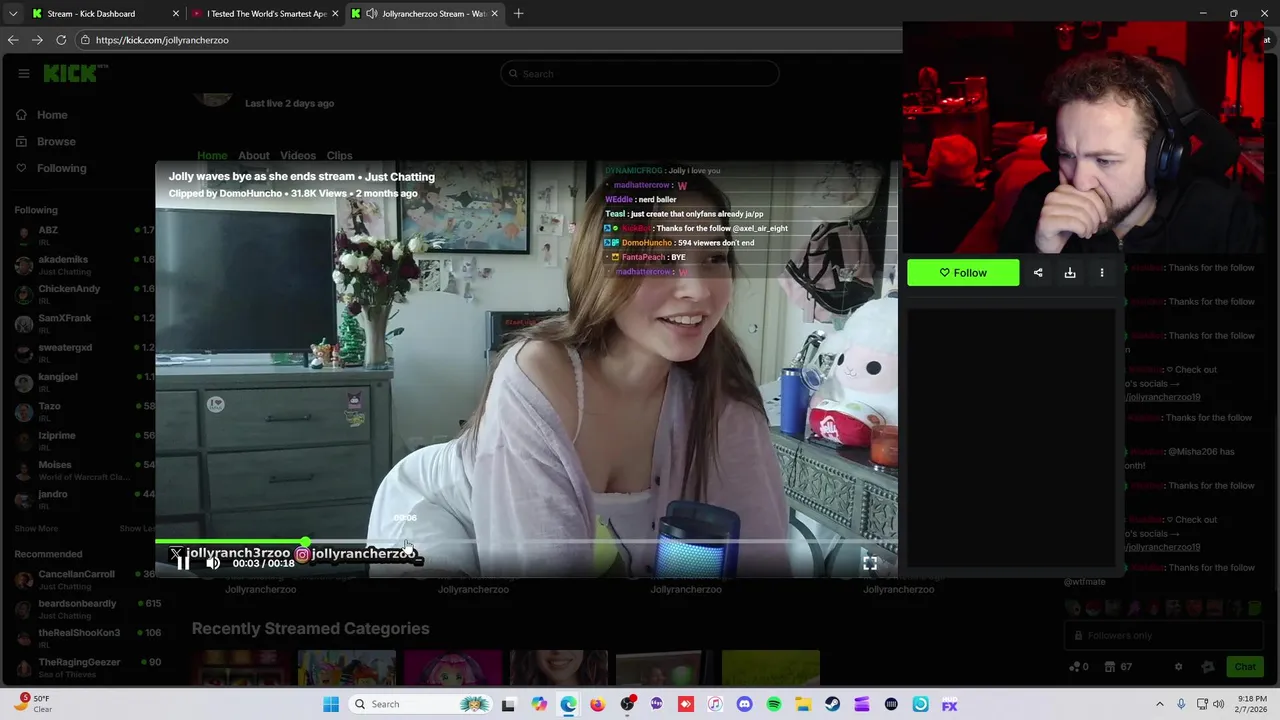Focus the Kick search field

click(640, 73)
